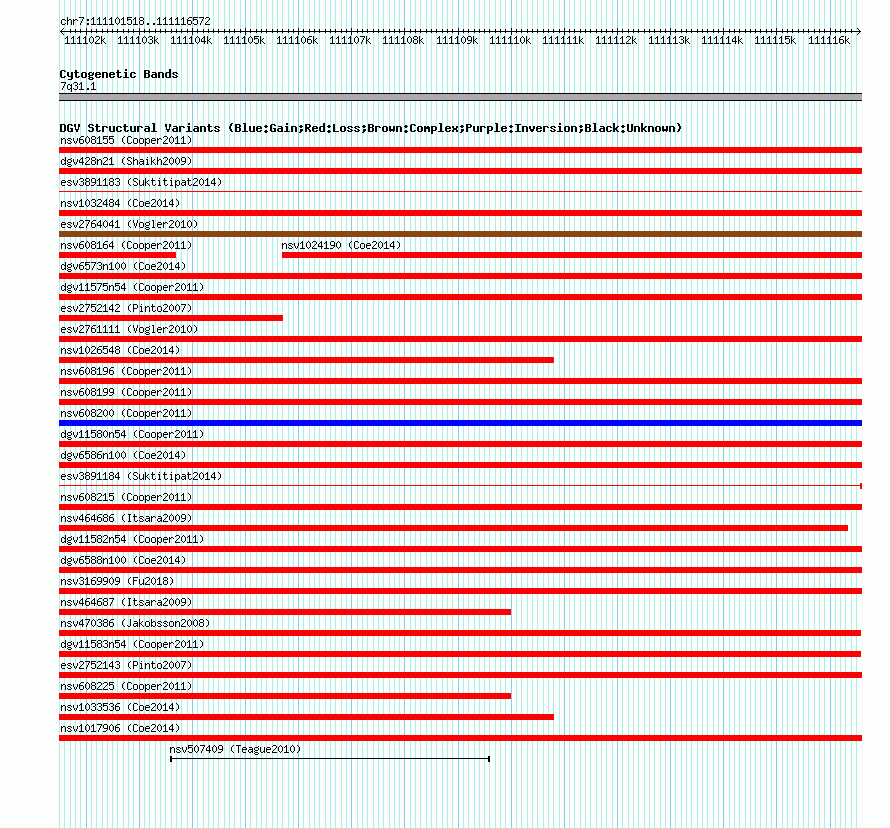
Task: Click the red bar under nsv464686
Action: pyautogui.click(x=454, y=528)
